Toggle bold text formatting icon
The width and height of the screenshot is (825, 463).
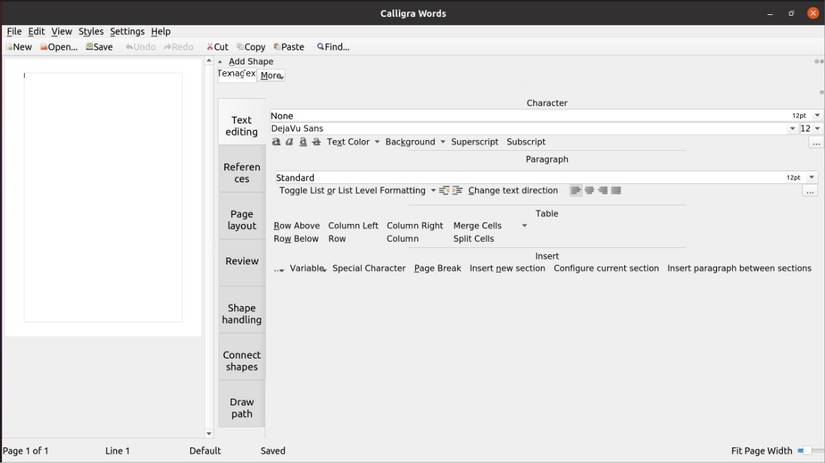[x=276, y=142]
